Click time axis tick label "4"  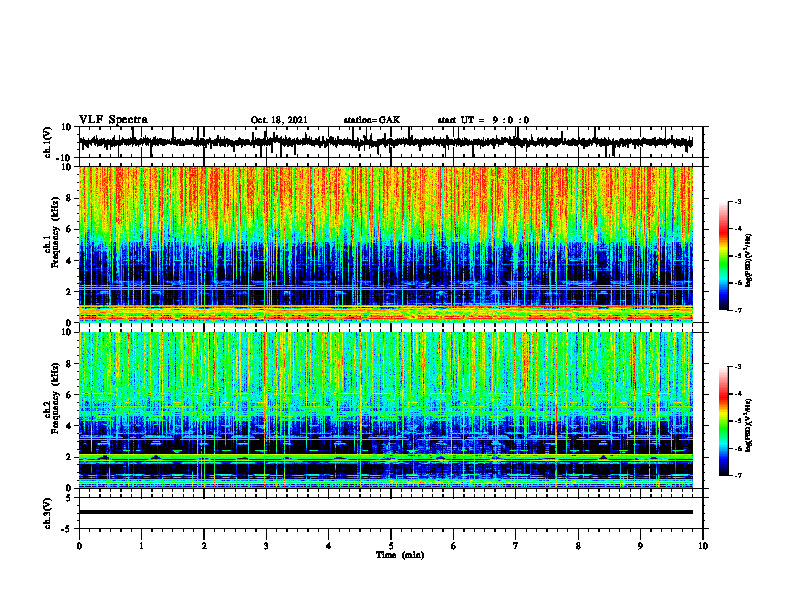329,546
